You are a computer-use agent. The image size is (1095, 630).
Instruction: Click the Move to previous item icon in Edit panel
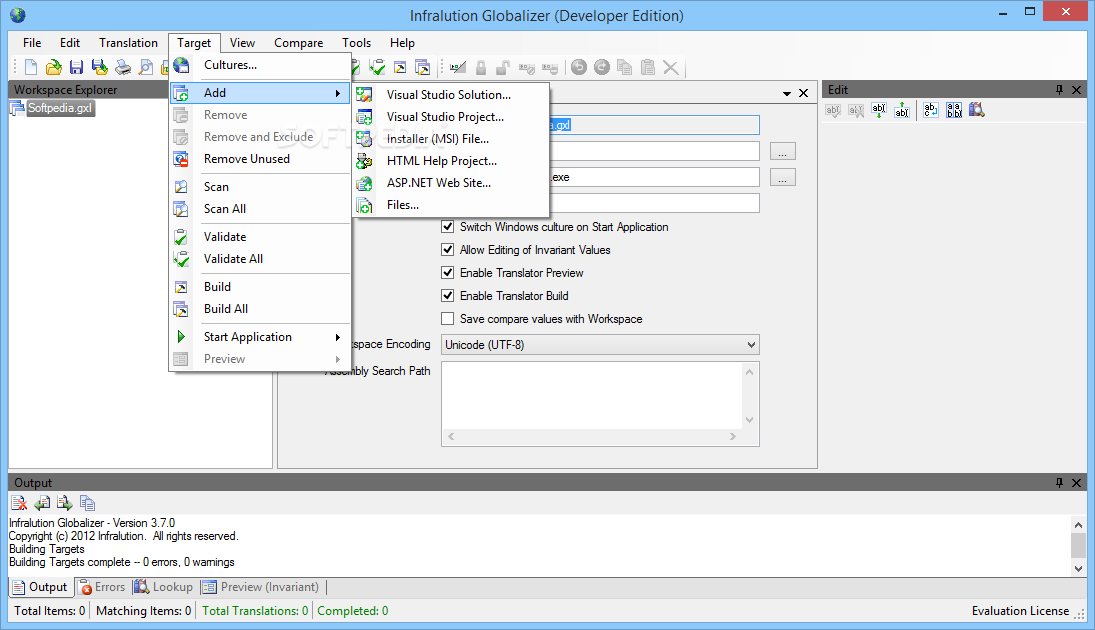[902, 110]
